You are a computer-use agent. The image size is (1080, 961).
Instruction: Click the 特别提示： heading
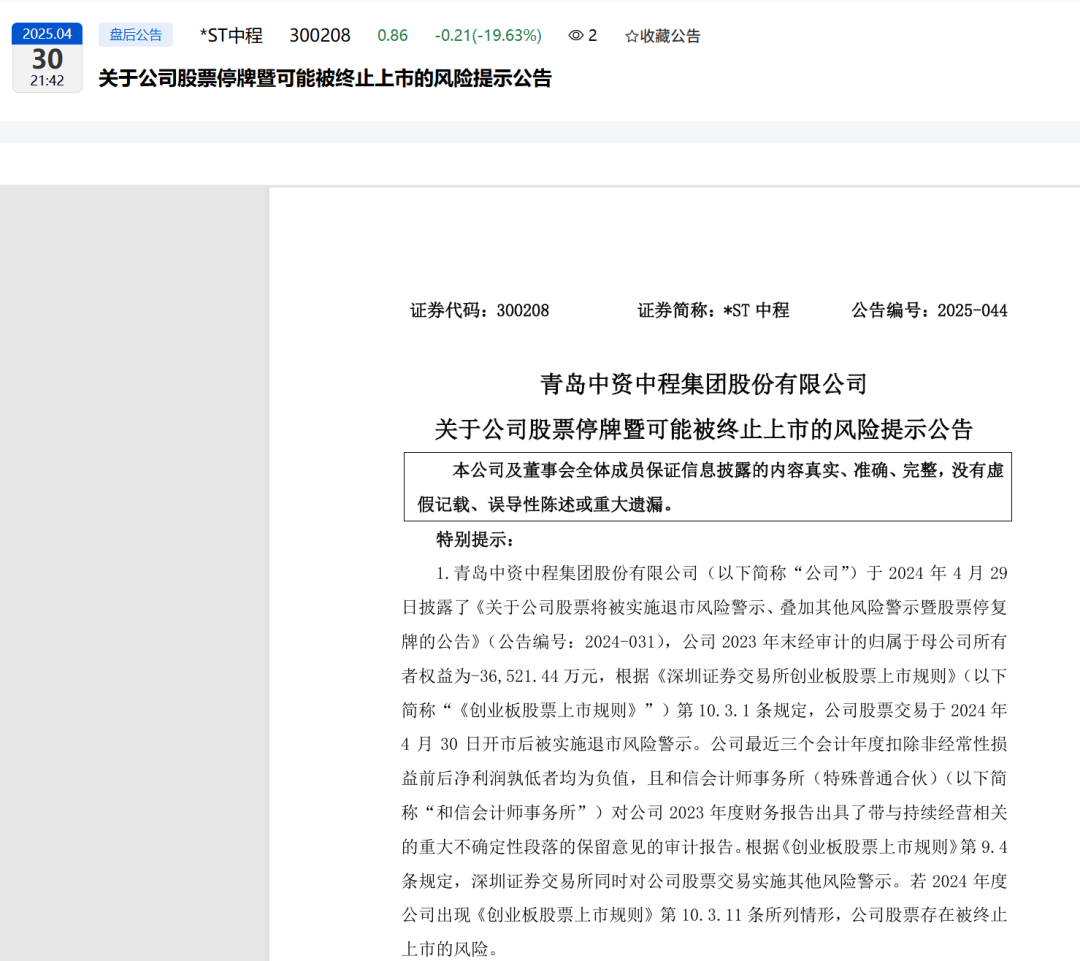(x=475, y=540)
